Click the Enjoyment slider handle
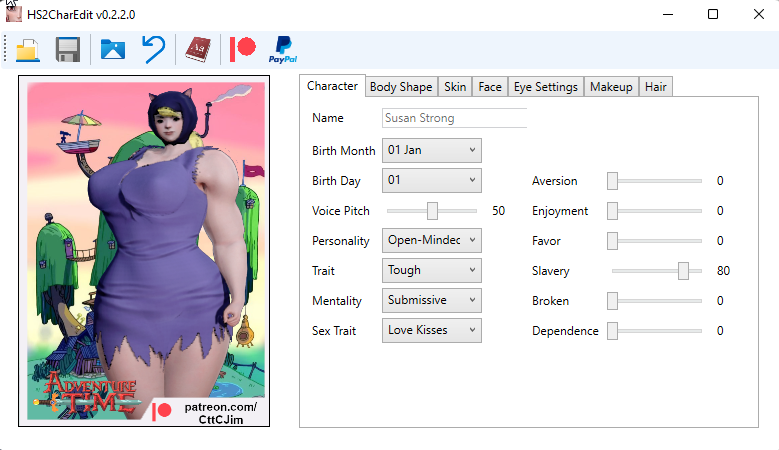779x450 pixels. [x=613, y=211]
